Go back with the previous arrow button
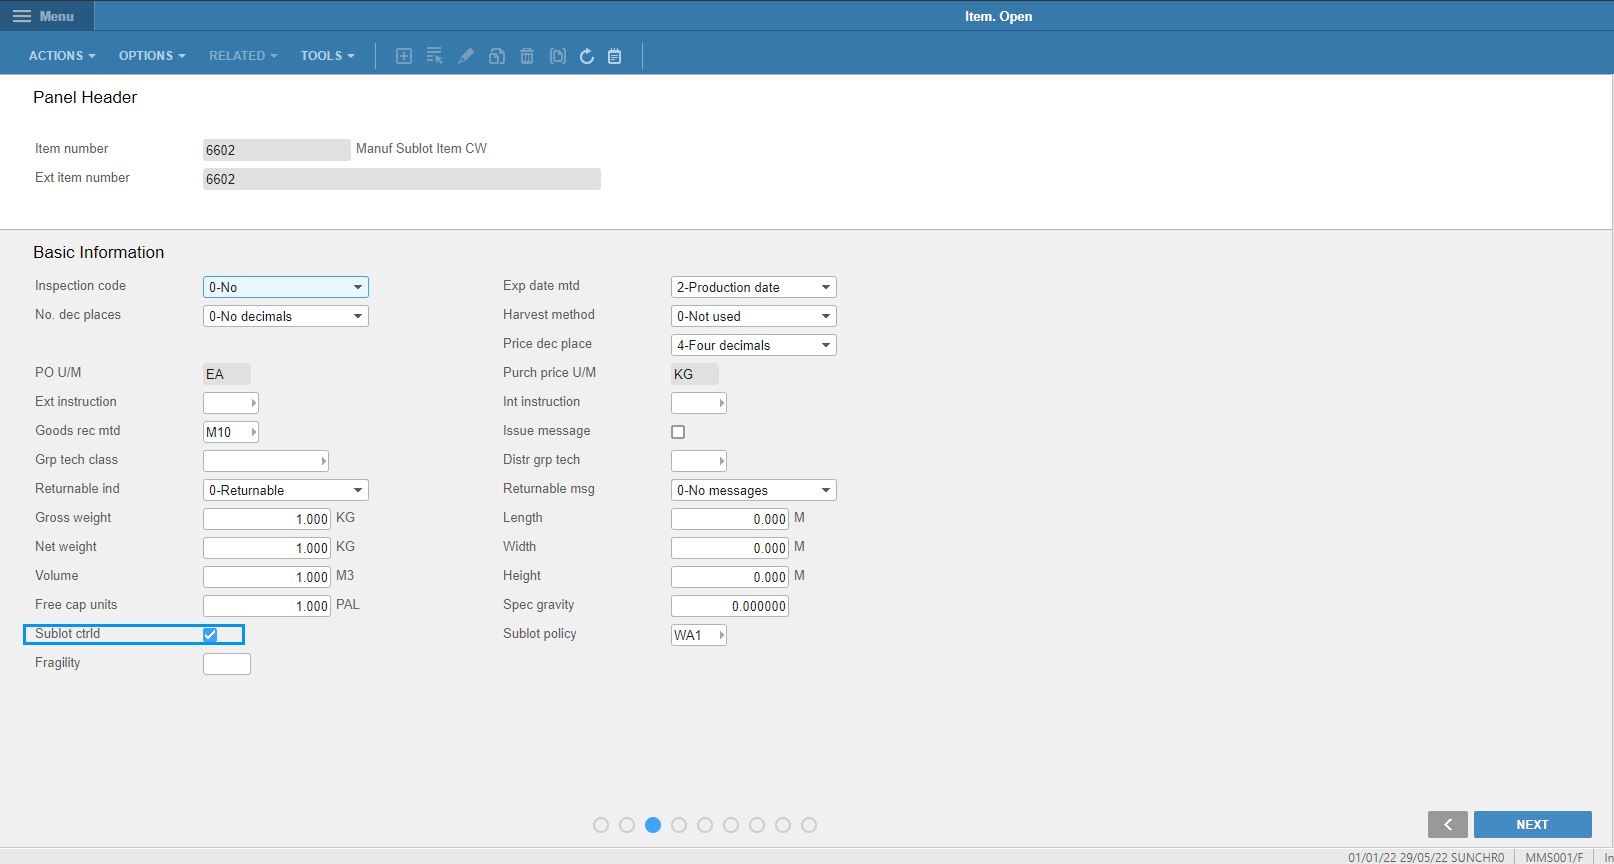Screen dimensions: 1614x864 pyautogui.click(x=1448, y=824)
